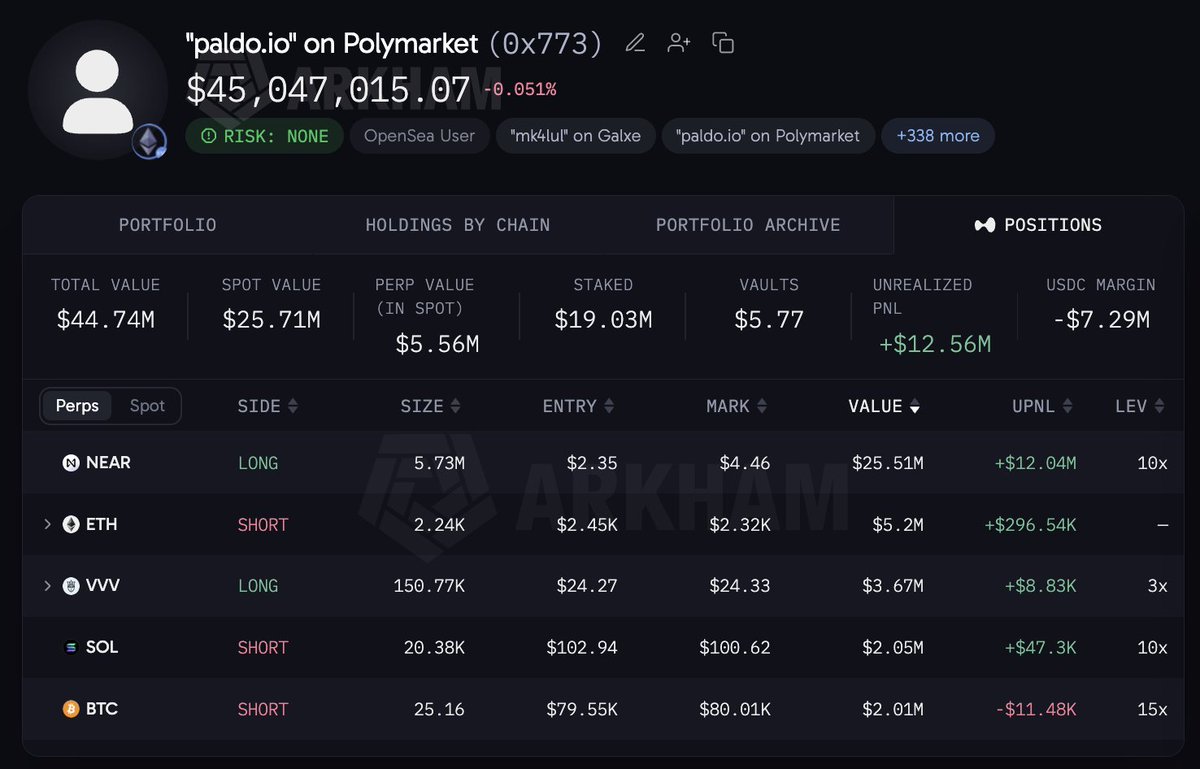Click the BTC entry $79.55K cell
Viewport: 1200px width, 769px height.
(x=582, y=709)
